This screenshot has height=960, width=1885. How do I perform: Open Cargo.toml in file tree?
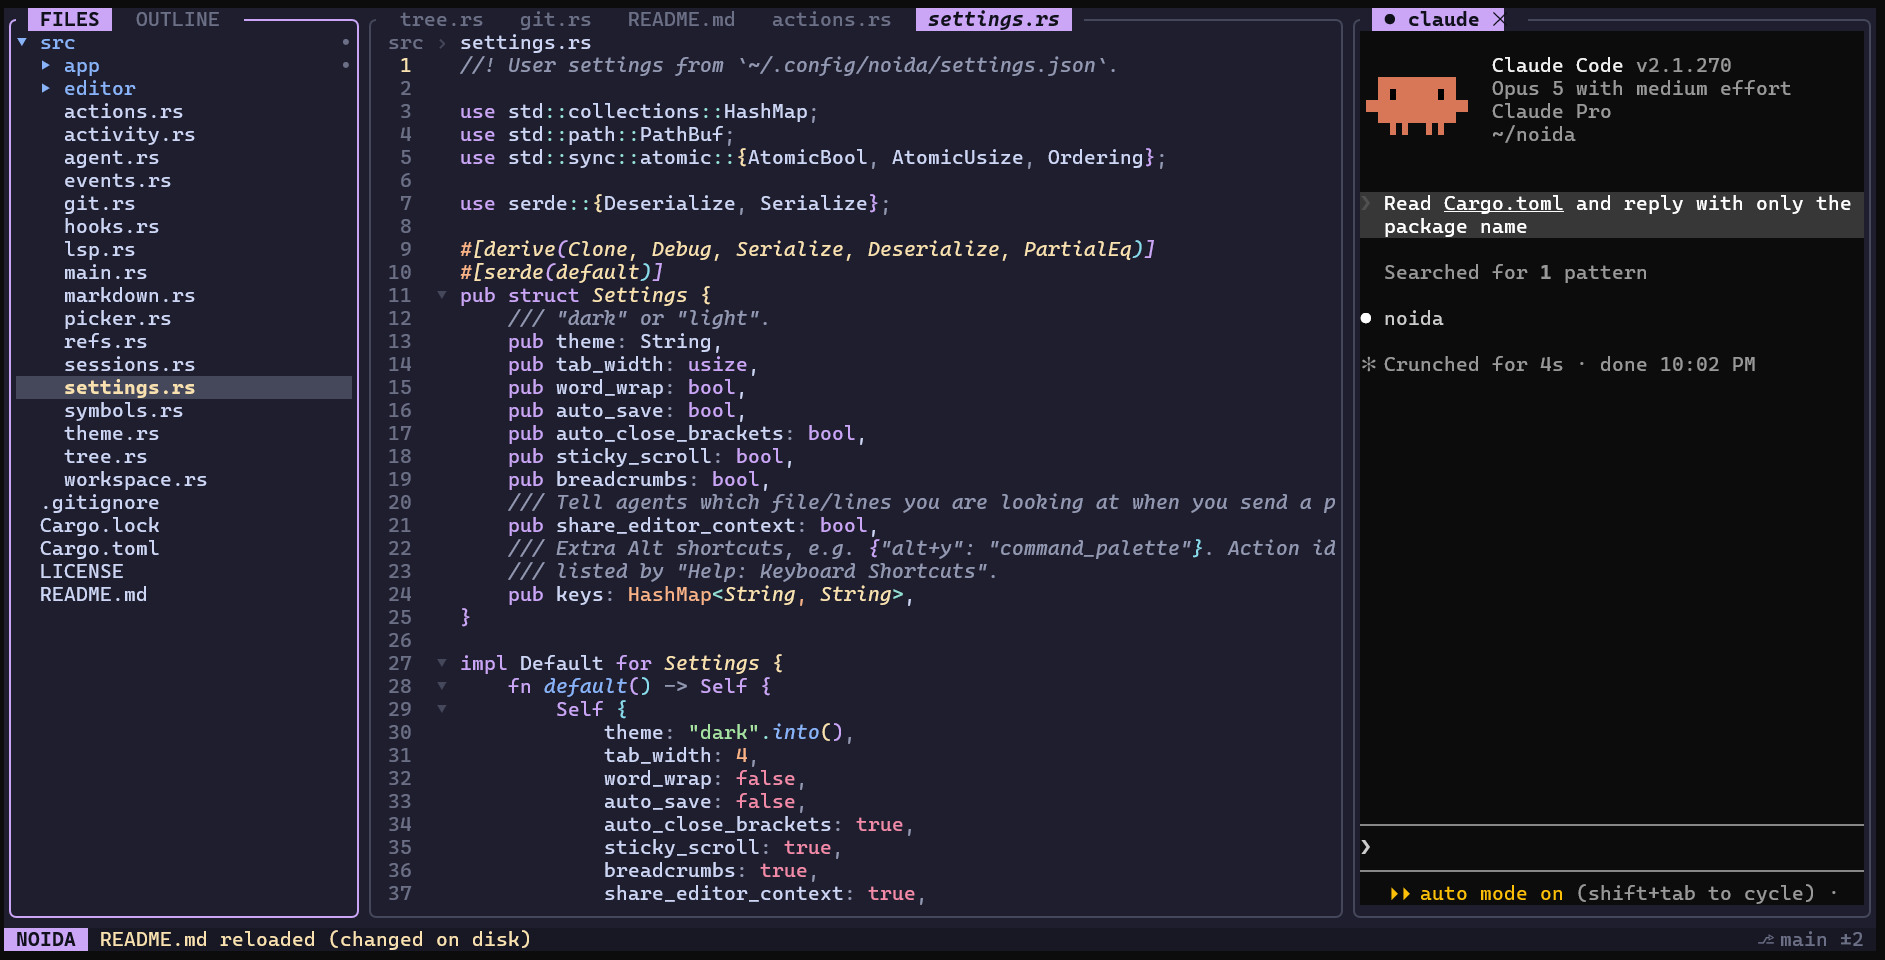pos(99,548)
